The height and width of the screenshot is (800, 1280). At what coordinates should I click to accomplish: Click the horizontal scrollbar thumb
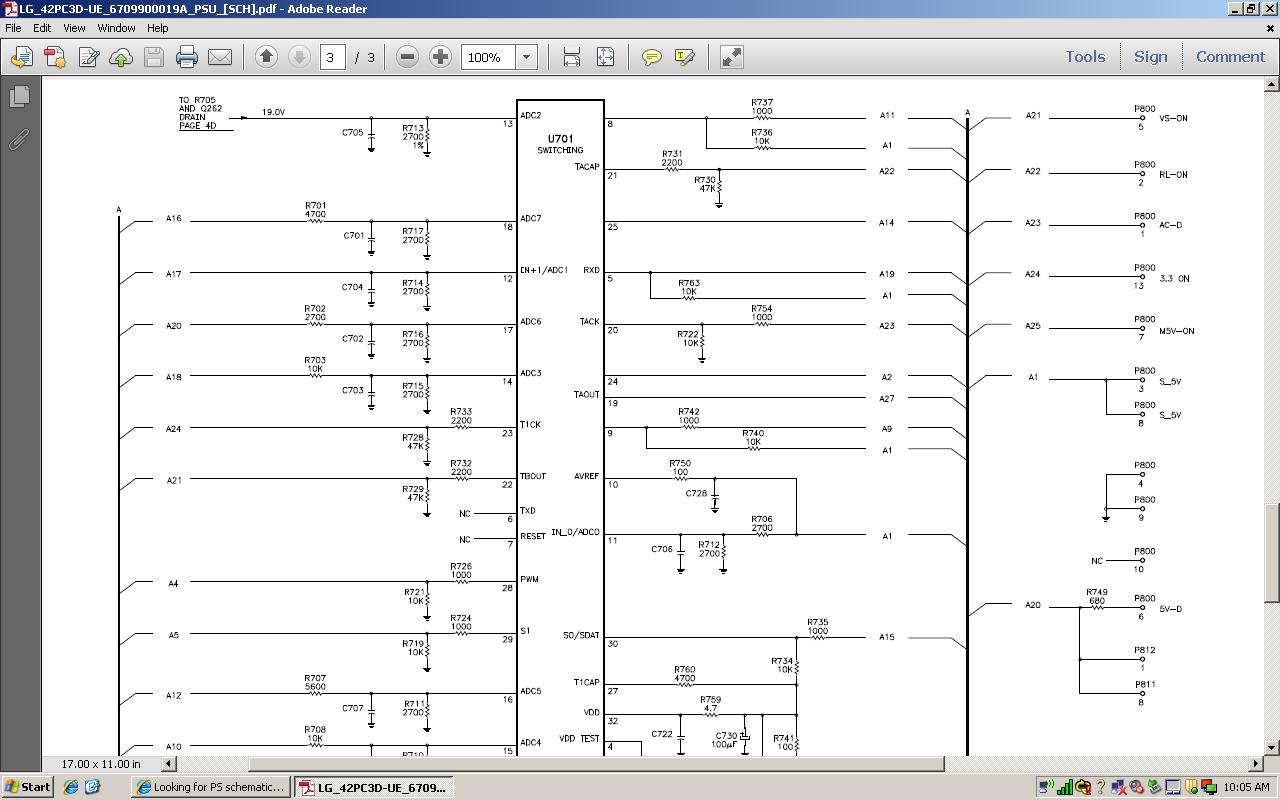point(595,764)
